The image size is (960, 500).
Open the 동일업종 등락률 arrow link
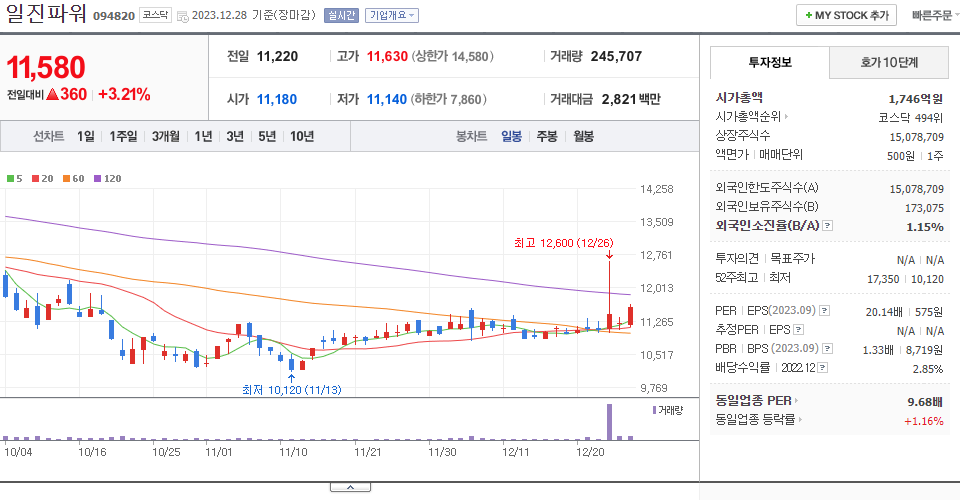(800, 420)
